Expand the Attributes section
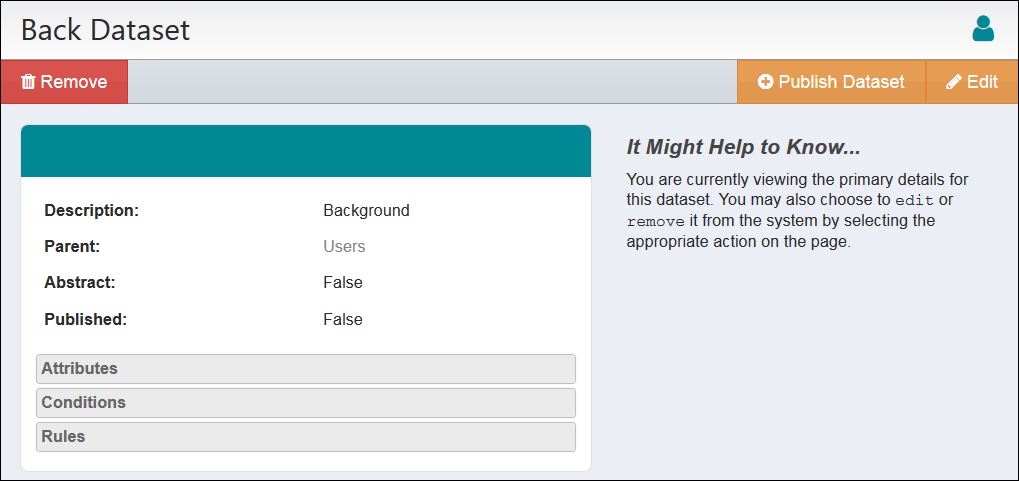 (x=305, y=368)
